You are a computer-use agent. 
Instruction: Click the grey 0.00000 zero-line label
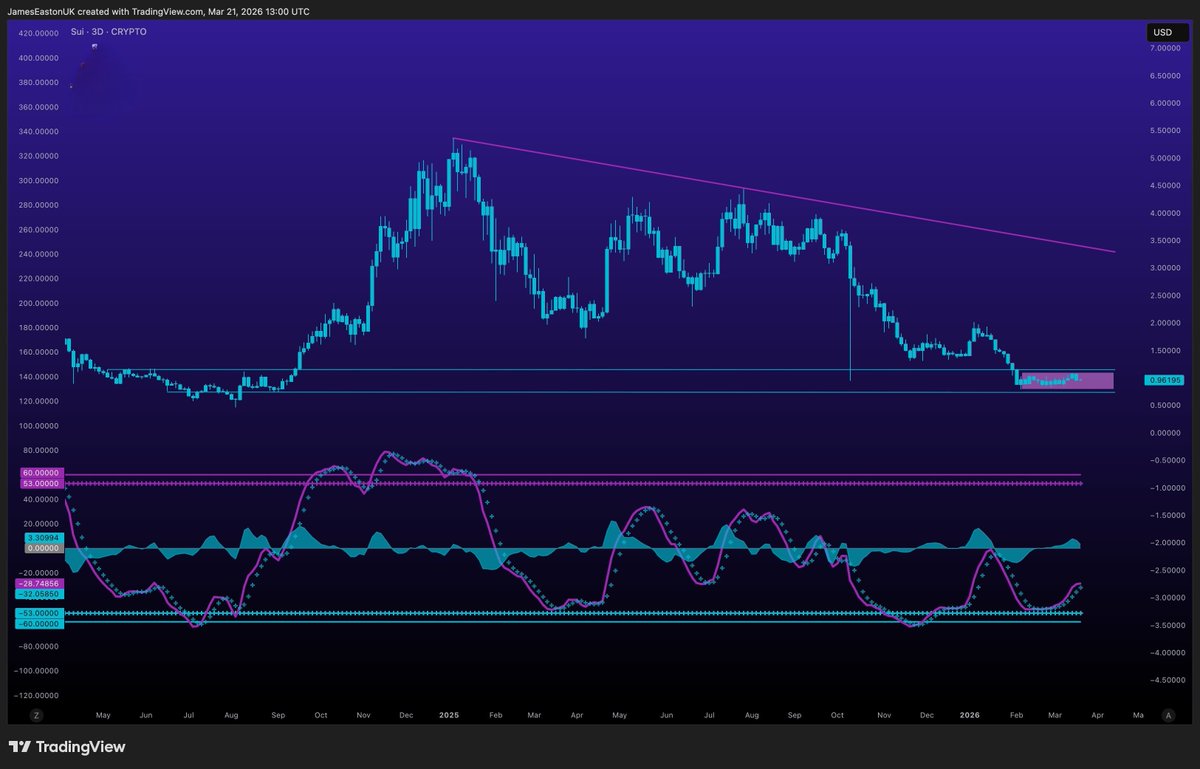46,549
